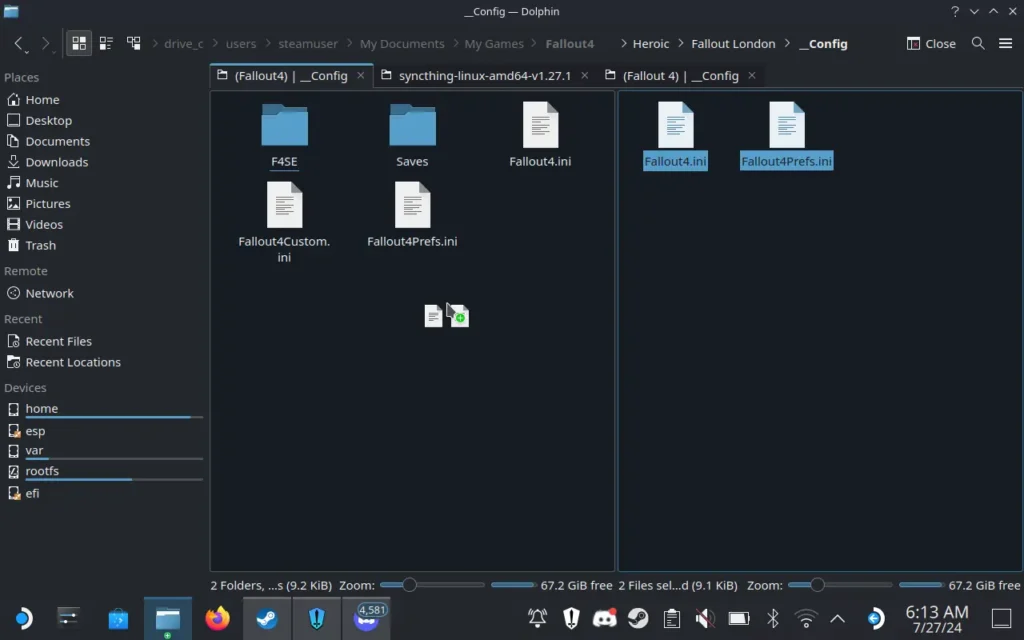Select the syncthing-linux-amd64-v1.27.1 tab
Screen dimensions: 1024x640
pos(485,76)
